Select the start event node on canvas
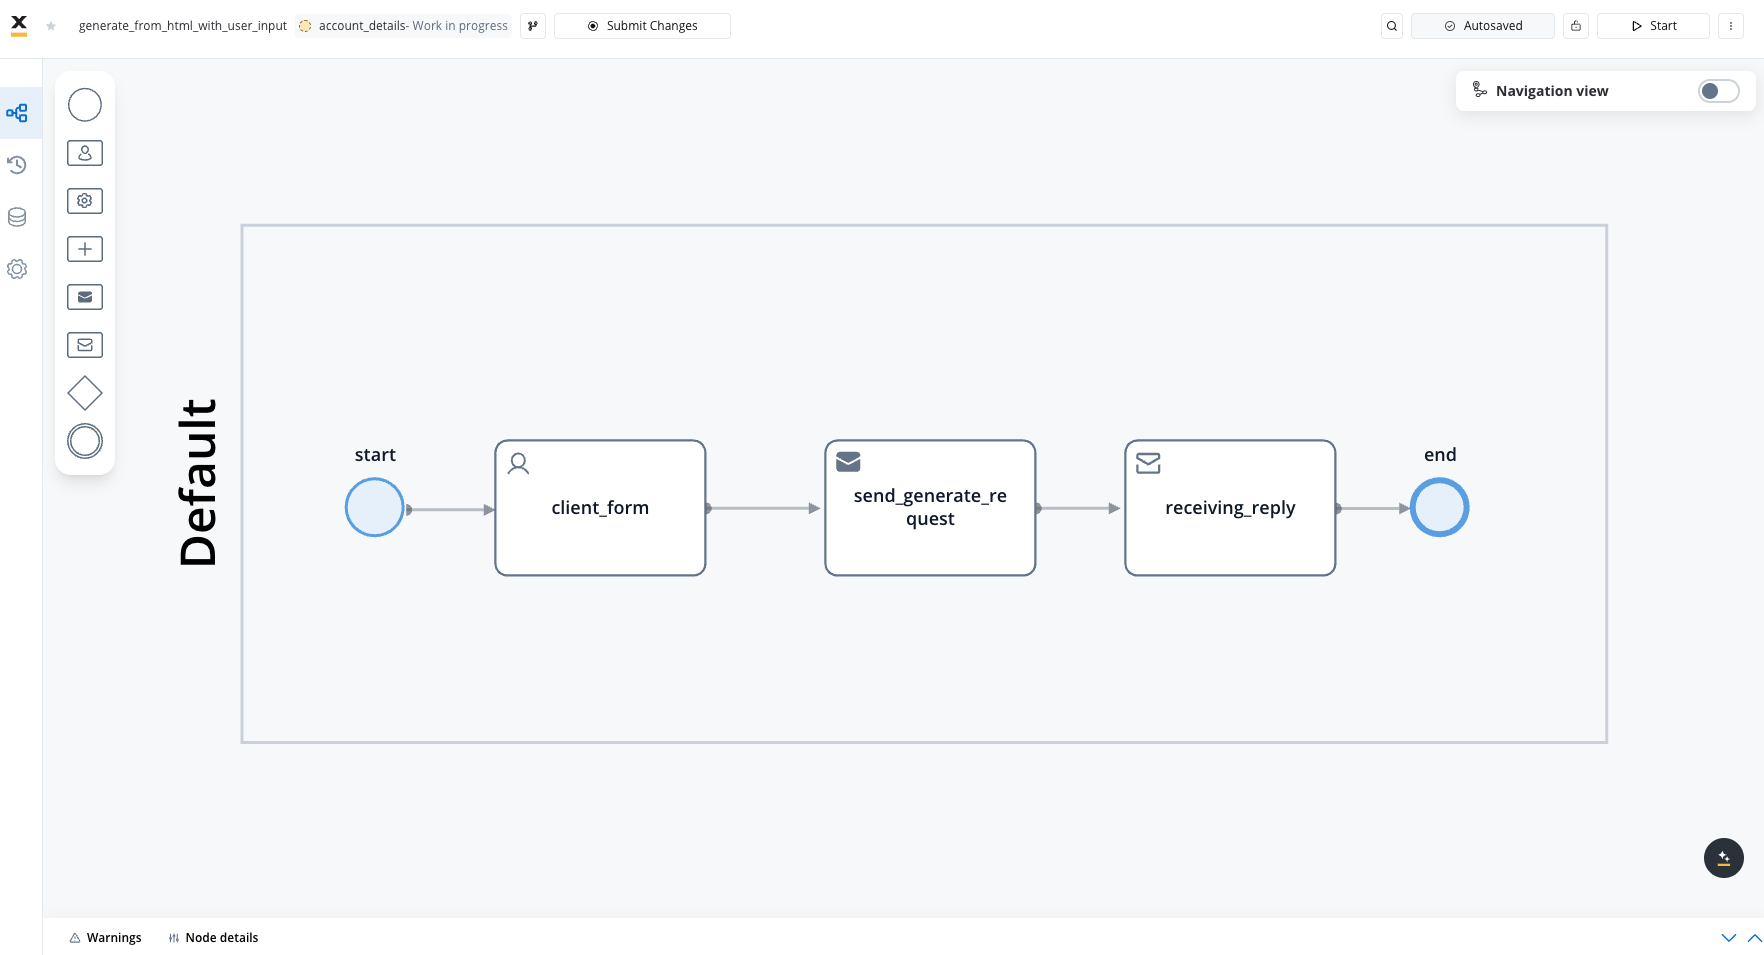Viewport: 1764px width, 955px height. coord(374,508)
